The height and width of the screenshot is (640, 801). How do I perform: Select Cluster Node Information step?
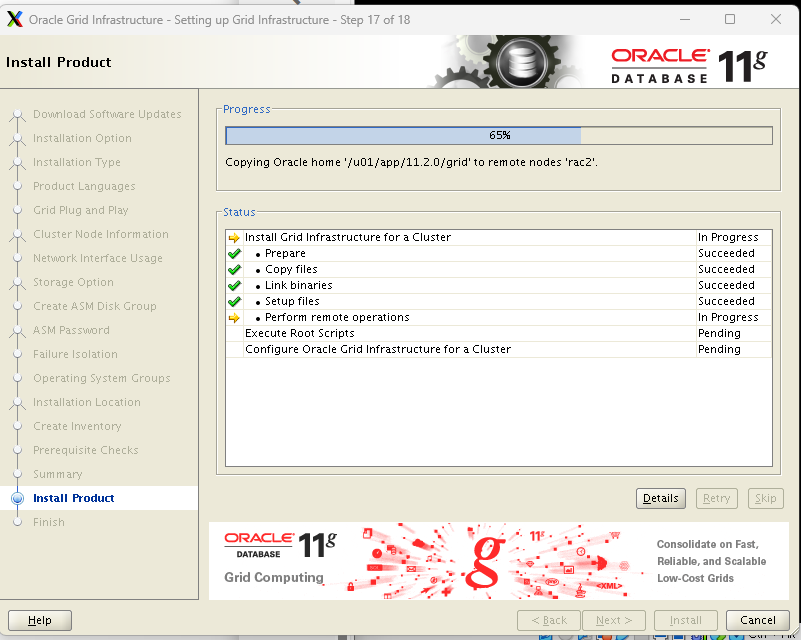click(101, 234)
